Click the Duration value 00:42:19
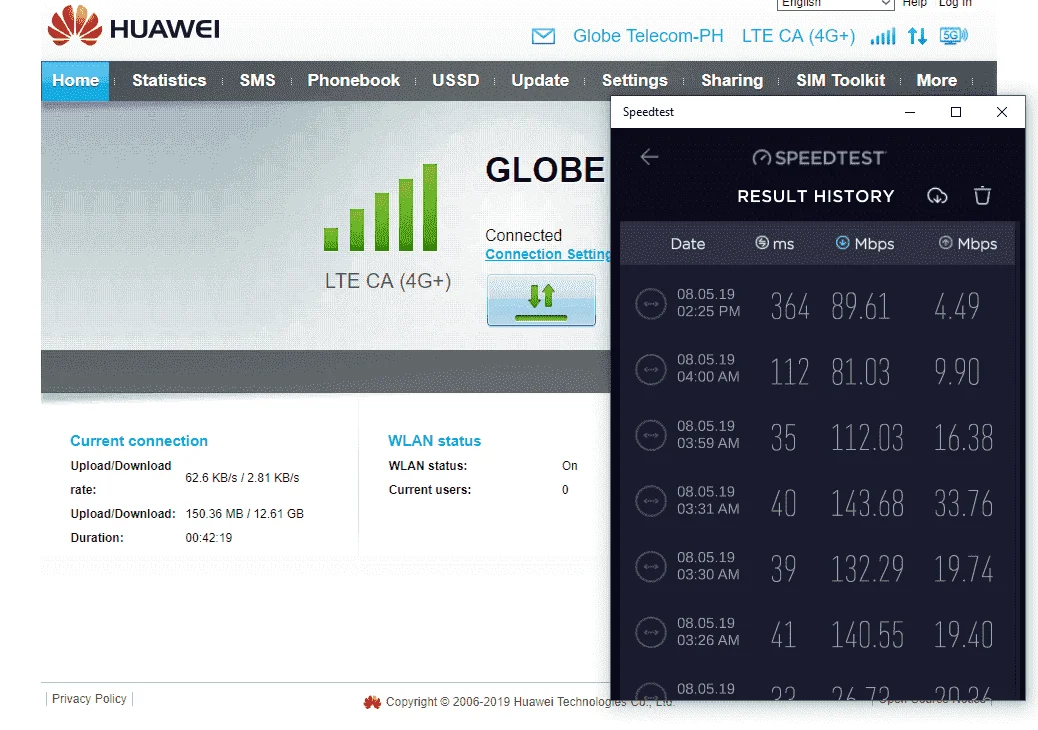This screenshot has width=1038, height=730. [x=209, y=537]
